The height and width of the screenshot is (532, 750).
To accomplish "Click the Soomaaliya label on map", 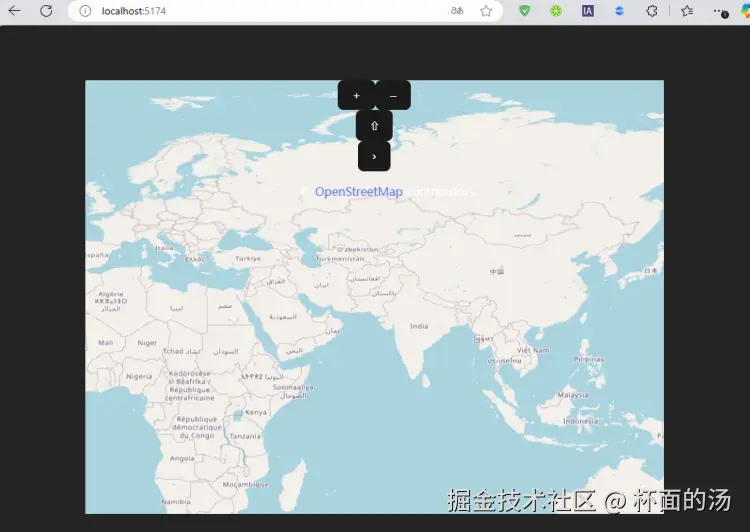I will 293,387.
